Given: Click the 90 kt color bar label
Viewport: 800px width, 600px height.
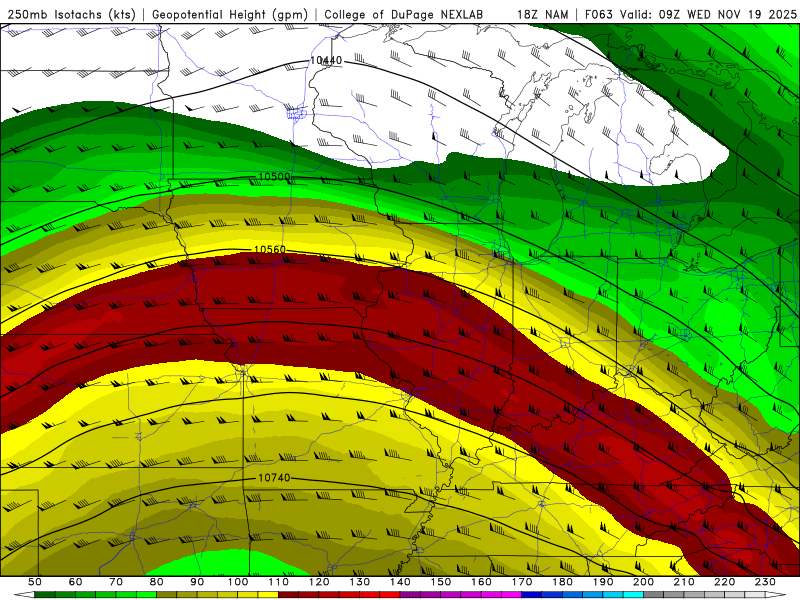Looking at the screenshot, I should [197, 582].
